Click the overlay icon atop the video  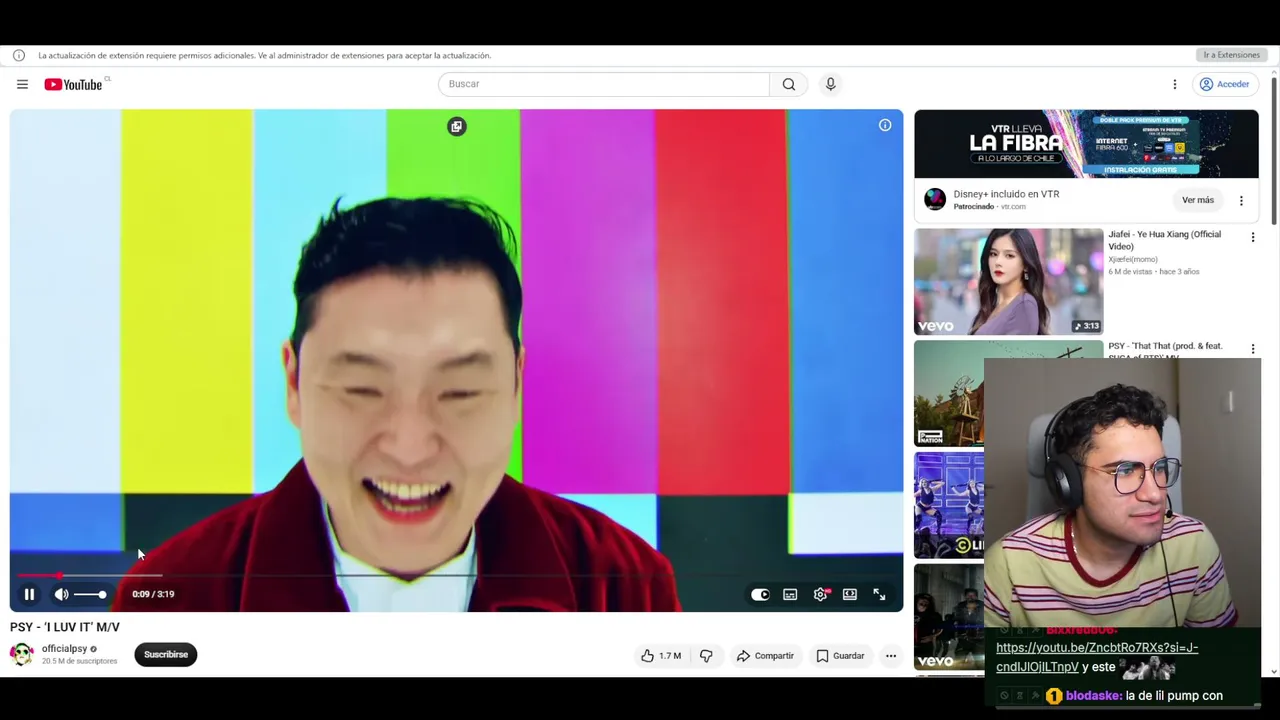coord(456,126)
